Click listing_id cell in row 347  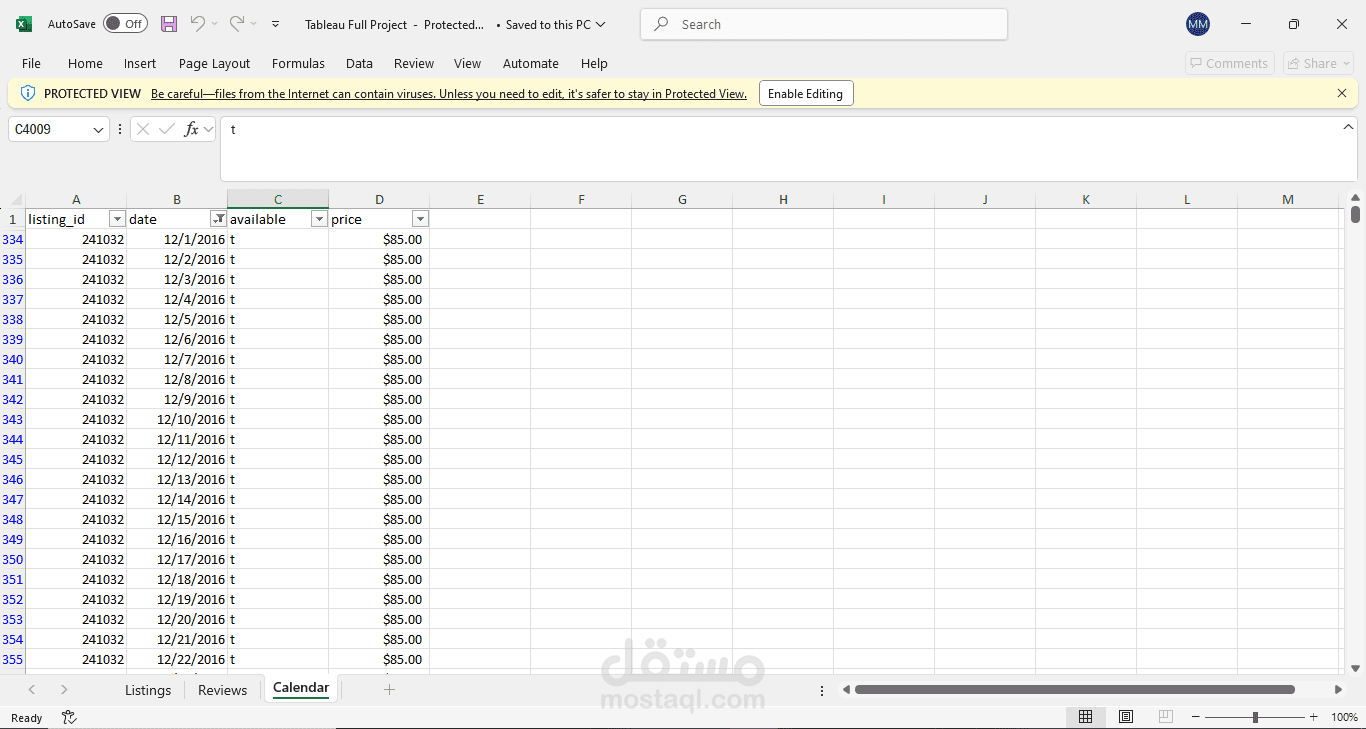coord(76,499)
